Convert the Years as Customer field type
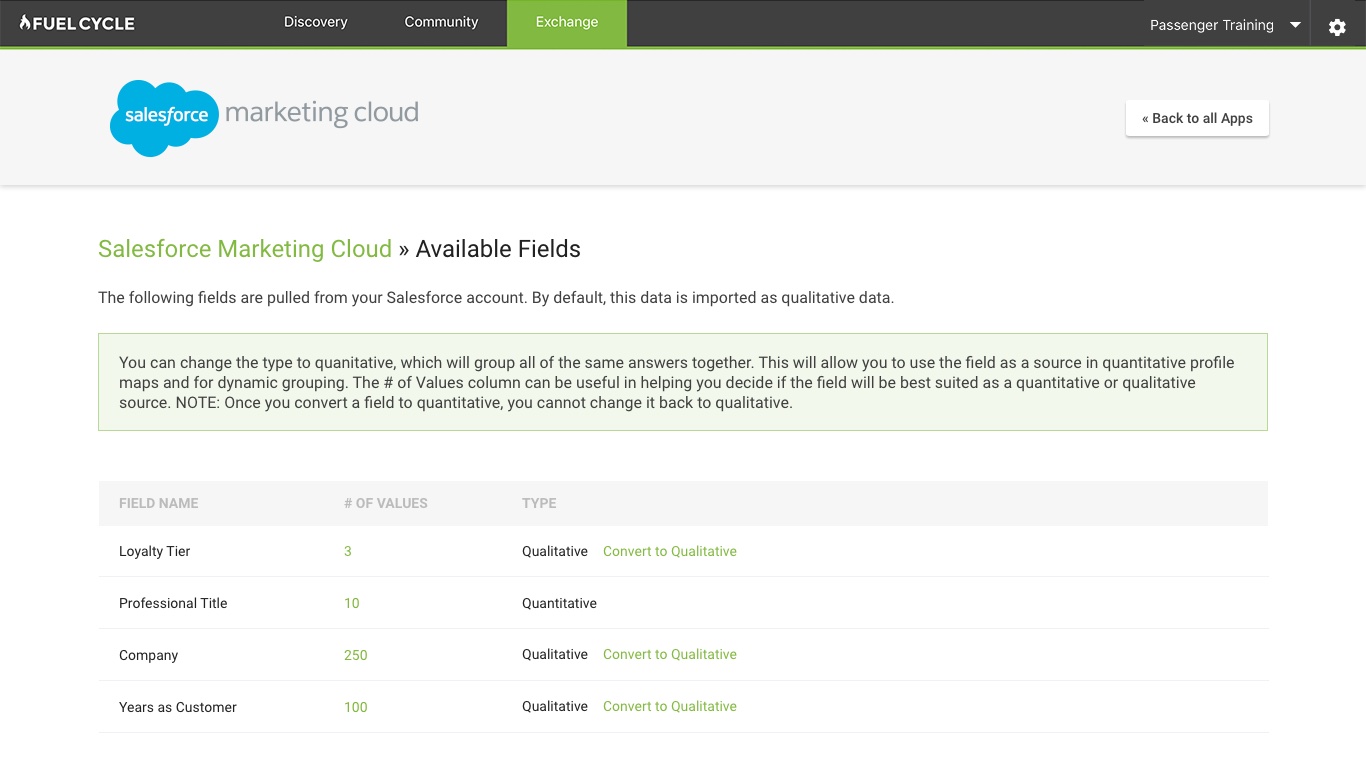1366x783 pixels. pyautogui.click(x=670, y=706)
